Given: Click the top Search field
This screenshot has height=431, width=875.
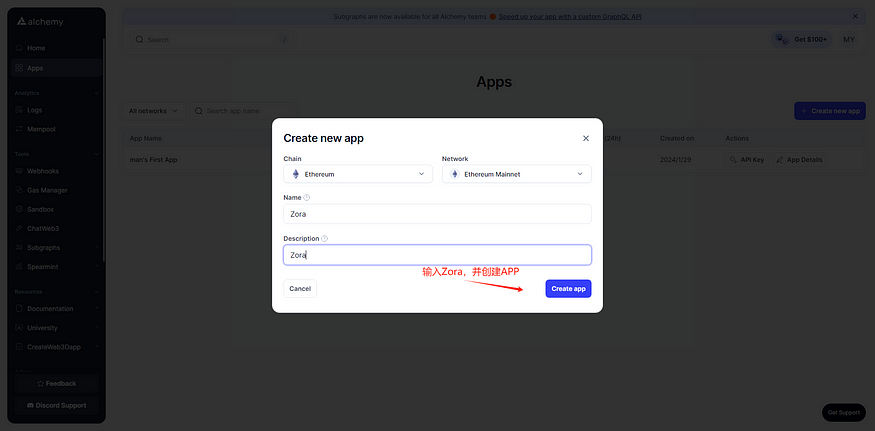Looking at the screenshot, I should click(x=213, y=40).
